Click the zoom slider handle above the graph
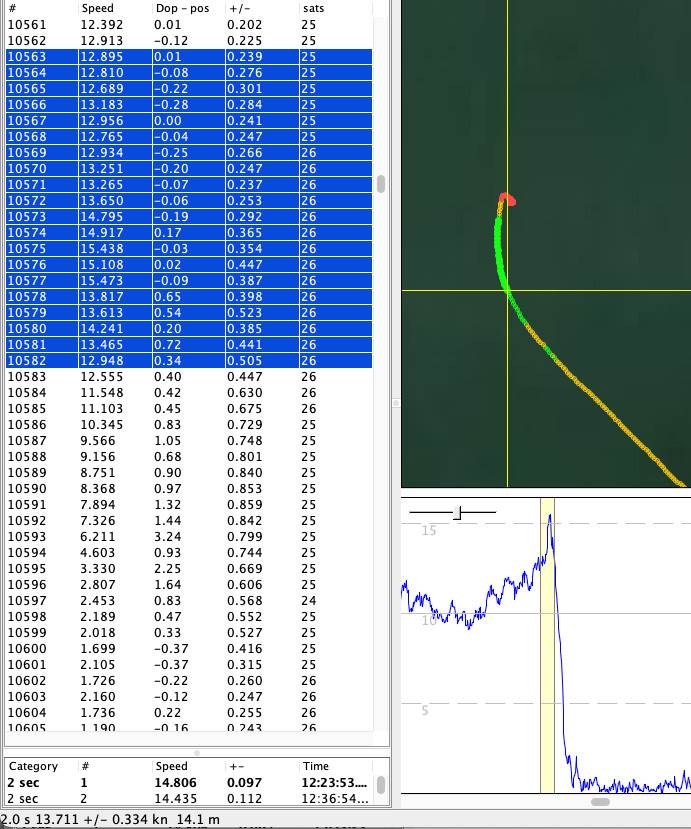 click(x=458, y=513)
